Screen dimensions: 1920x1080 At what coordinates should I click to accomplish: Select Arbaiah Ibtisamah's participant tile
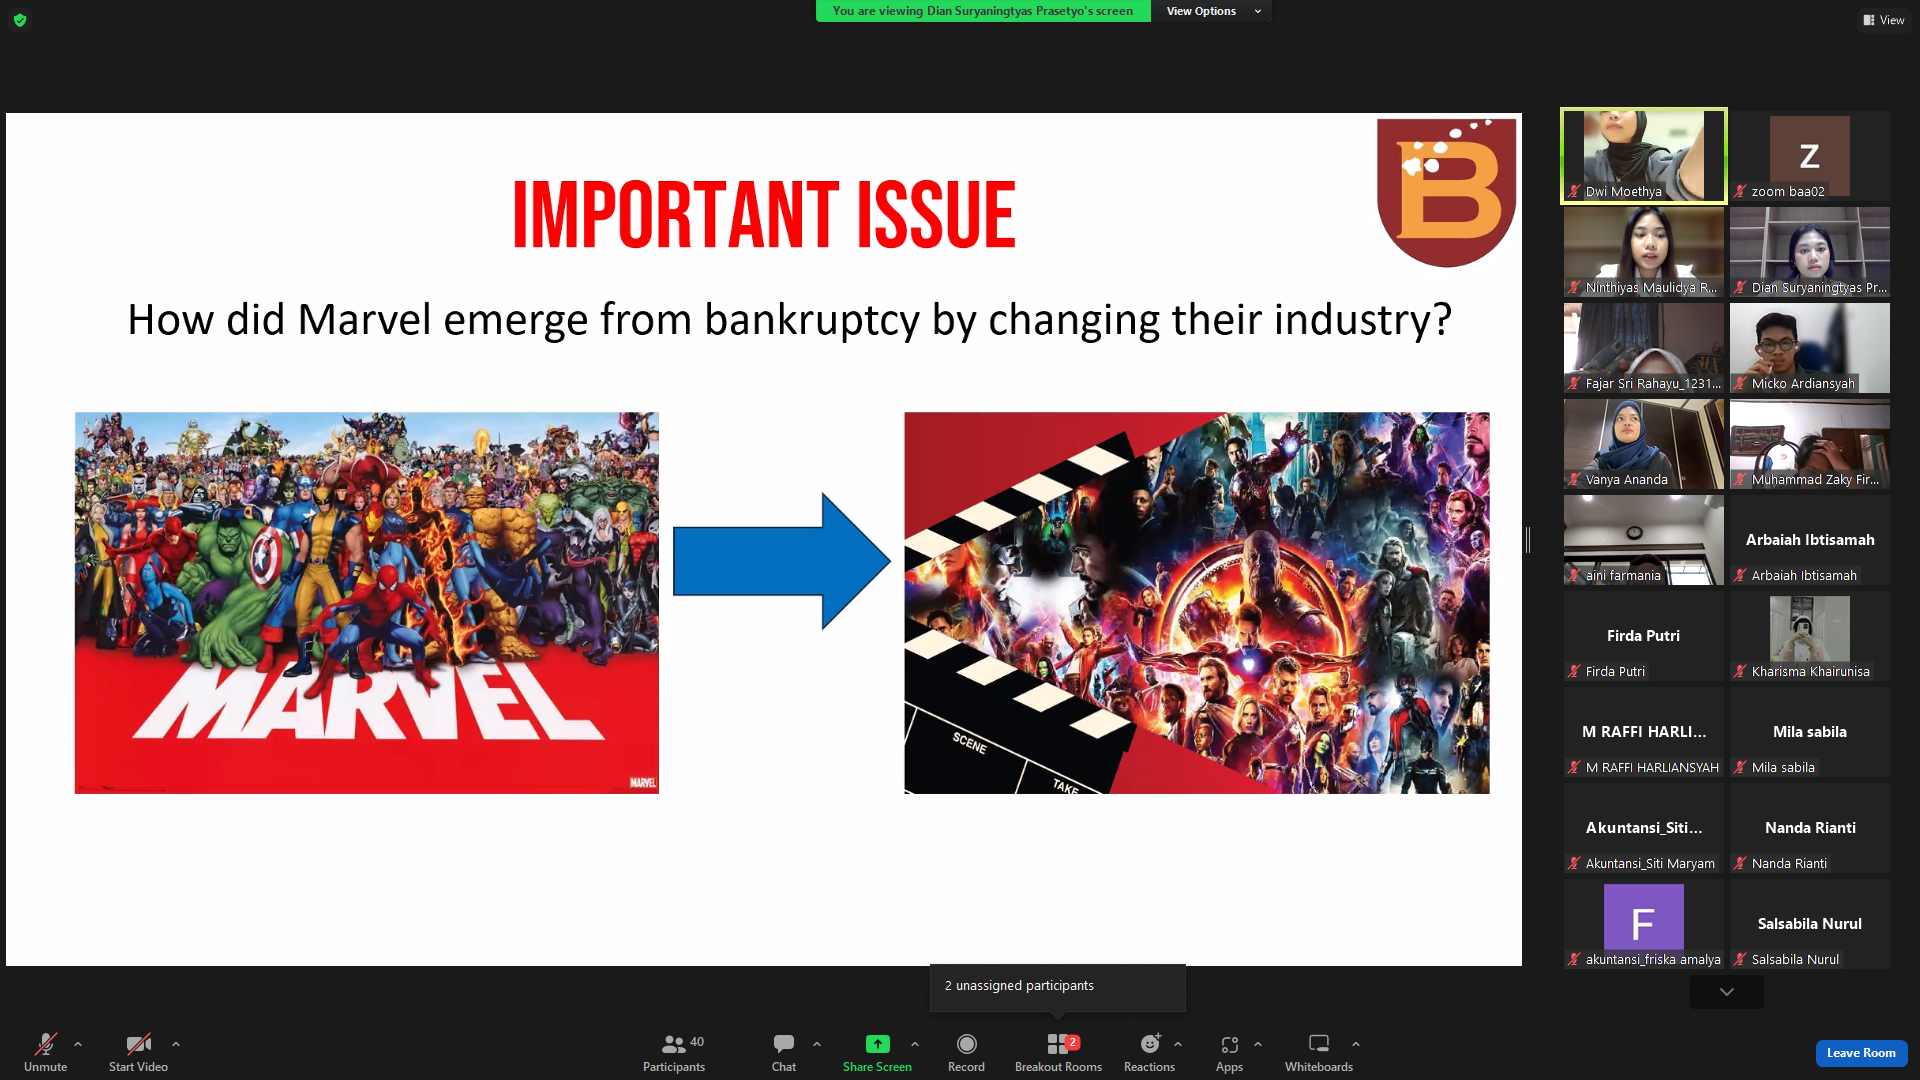click(1810, 540)
